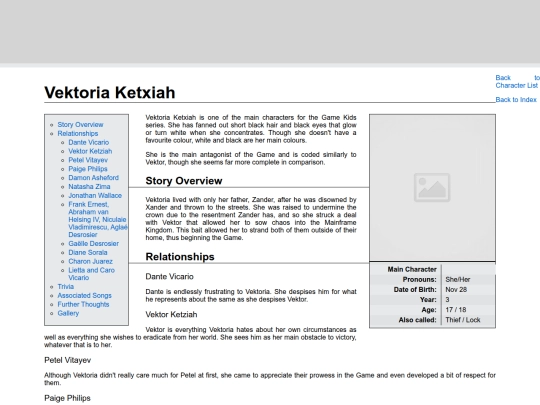The height and width of the screenshot is (405, 540).
Task: Select the Charon Juarez contents link
Action: 91,261
